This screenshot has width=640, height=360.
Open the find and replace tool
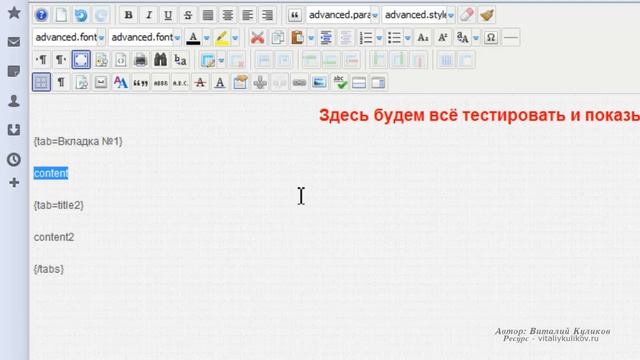point(180,60)
